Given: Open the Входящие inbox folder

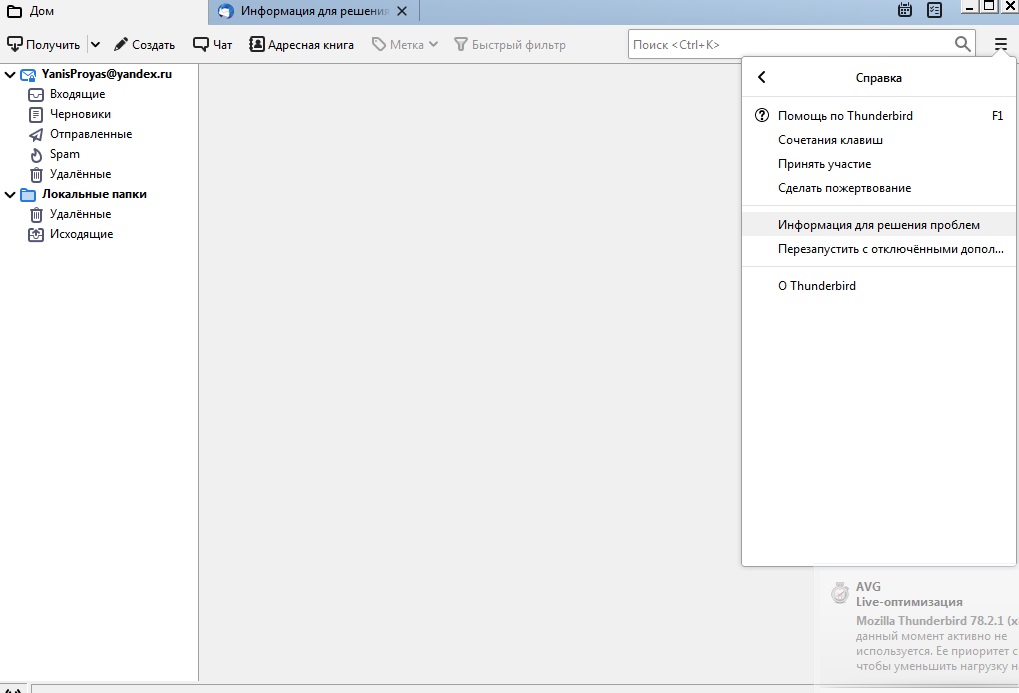Looking at the screenshot, I should tap(77, 94).
